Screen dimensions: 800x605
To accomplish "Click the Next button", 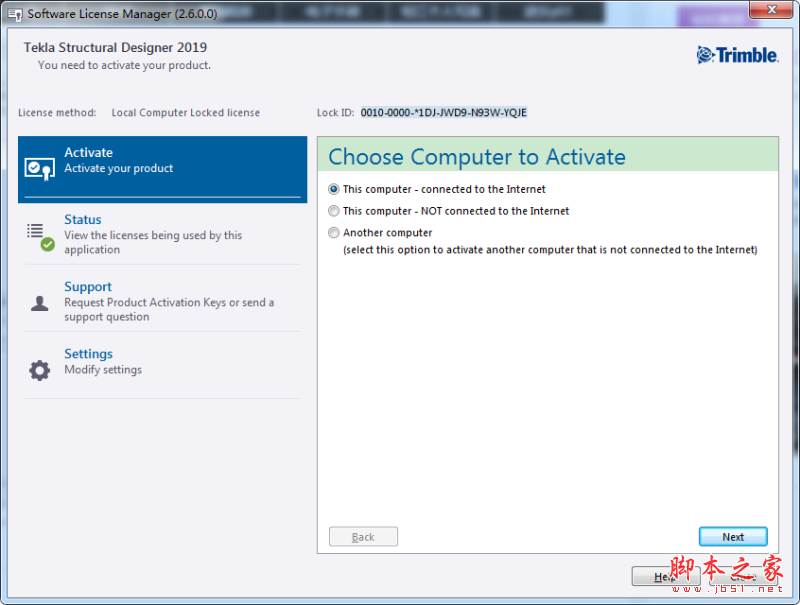I will click(x=733, y=537).
